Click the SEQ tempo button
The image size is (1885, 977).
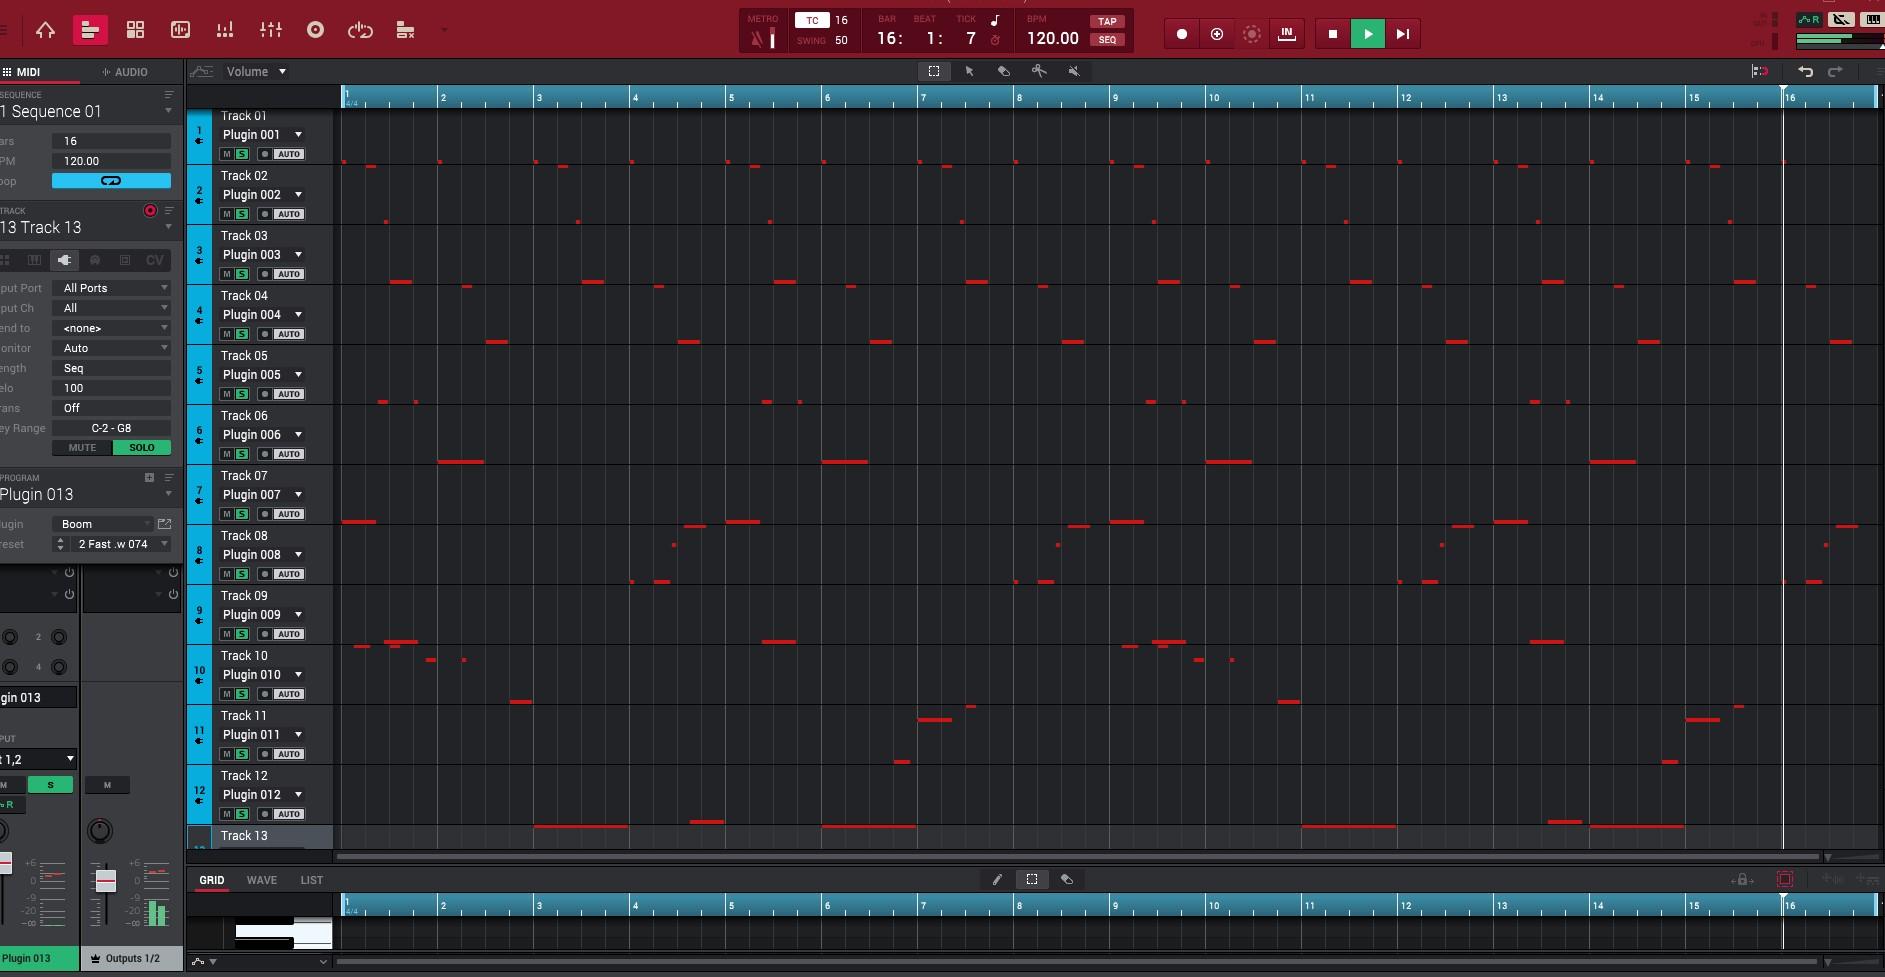coord(1107,40)
